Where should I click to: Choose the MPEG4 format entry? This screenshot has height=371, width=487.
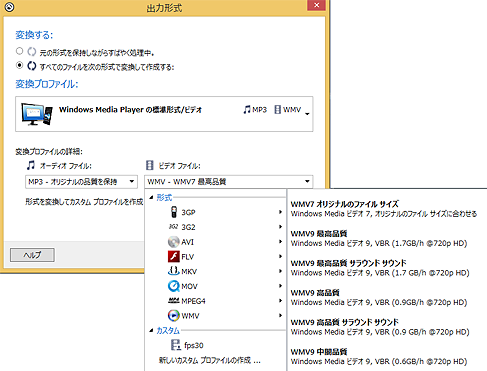pos(216,301)
